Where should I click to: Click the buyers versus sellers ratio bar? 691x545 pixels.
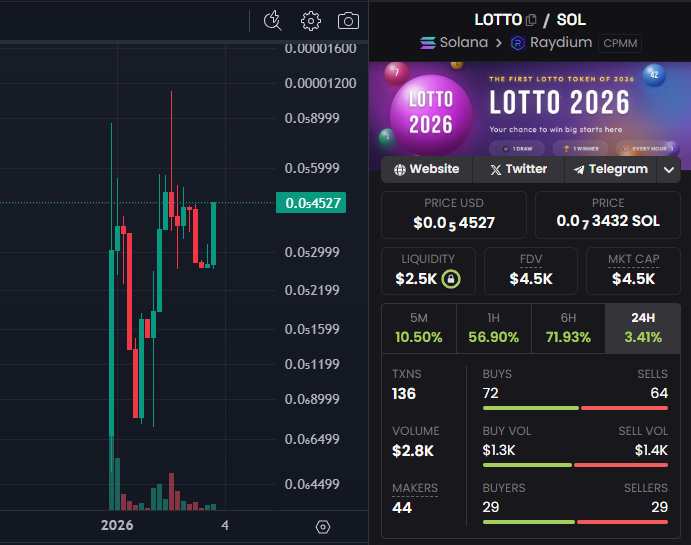point(575,522)
